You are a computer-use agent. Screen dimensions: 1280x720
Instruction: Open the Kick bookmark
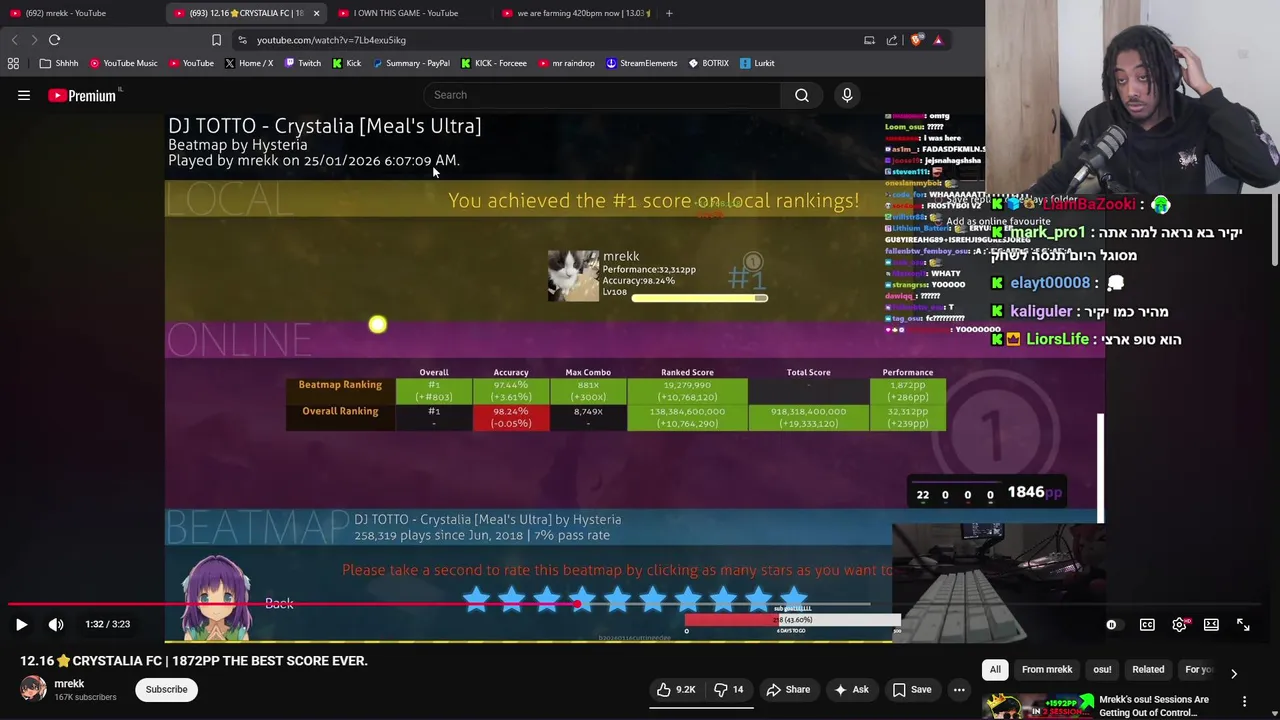point(347,63)
